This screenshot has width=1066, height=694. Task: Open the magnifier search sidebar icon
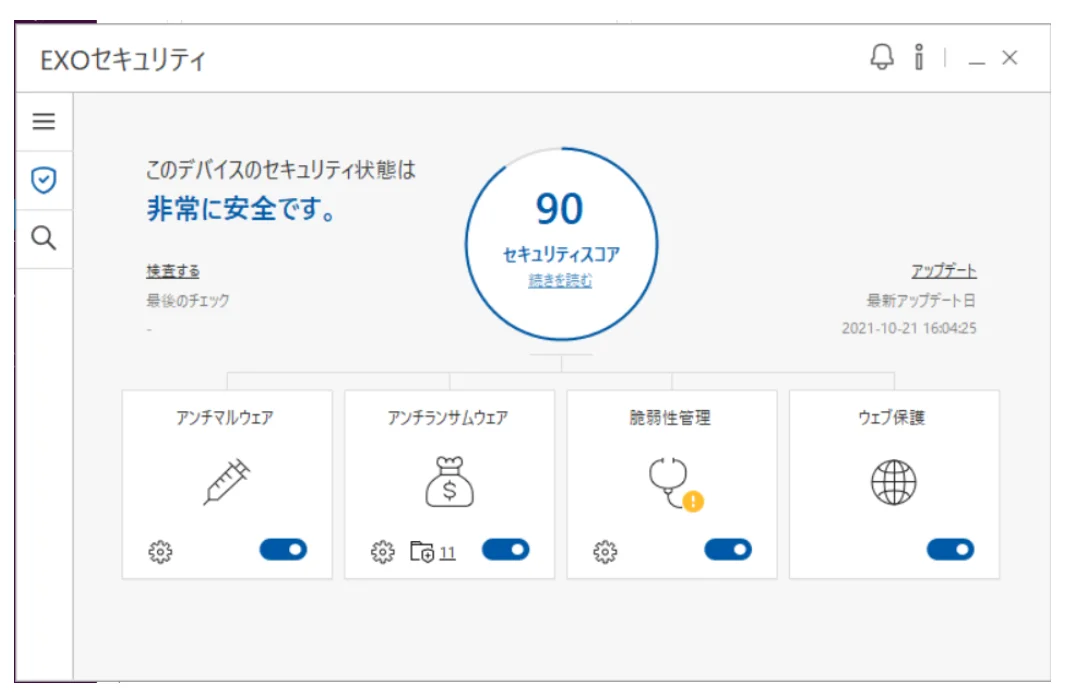tap(44, 238)
